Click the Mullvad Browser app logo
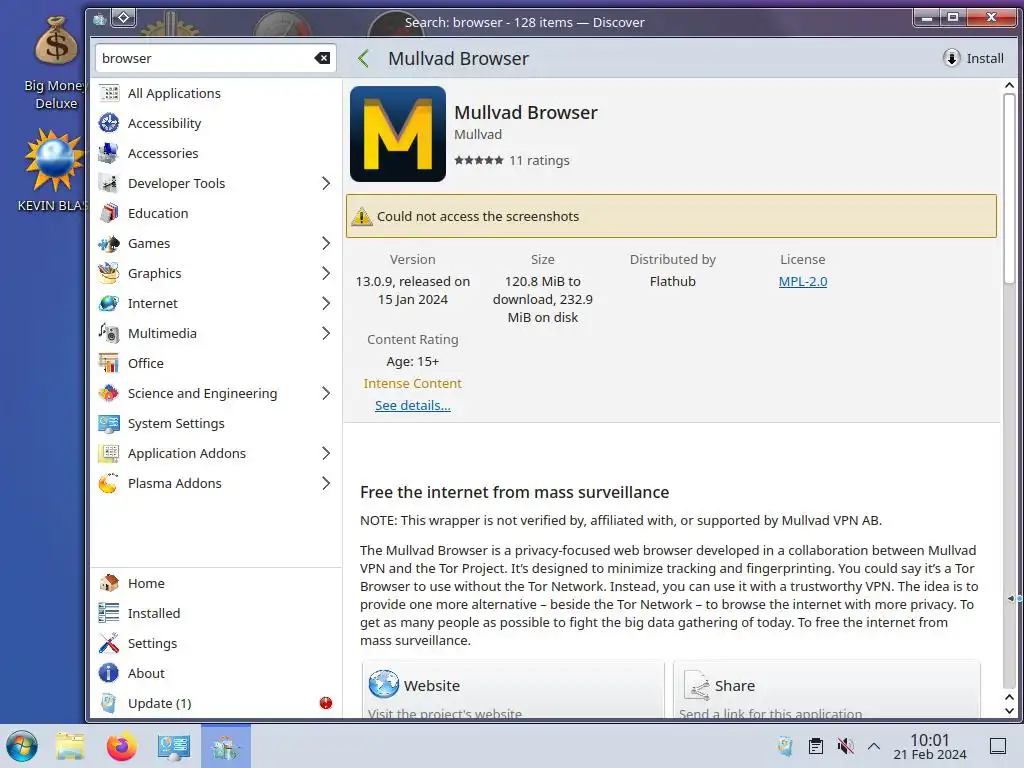The height and width of the screenshot is (768, 1024). [398, 134]
